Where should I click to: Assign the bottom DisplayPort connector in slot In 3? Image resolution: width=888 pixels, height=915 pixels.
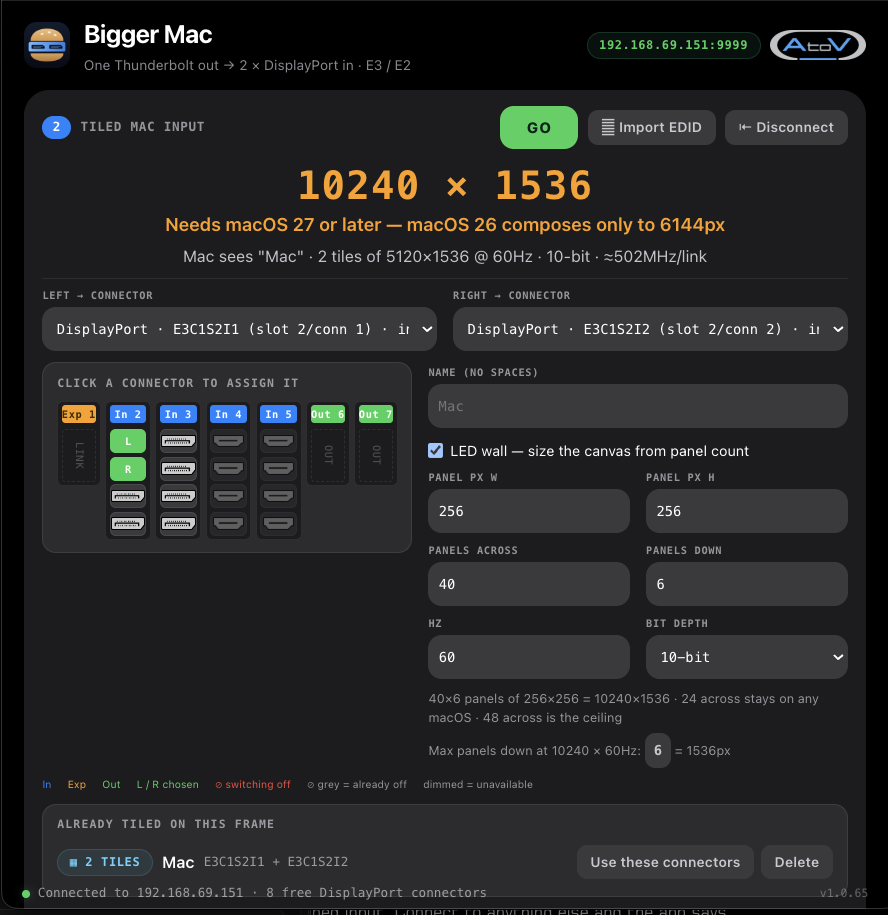click(179, 524)
